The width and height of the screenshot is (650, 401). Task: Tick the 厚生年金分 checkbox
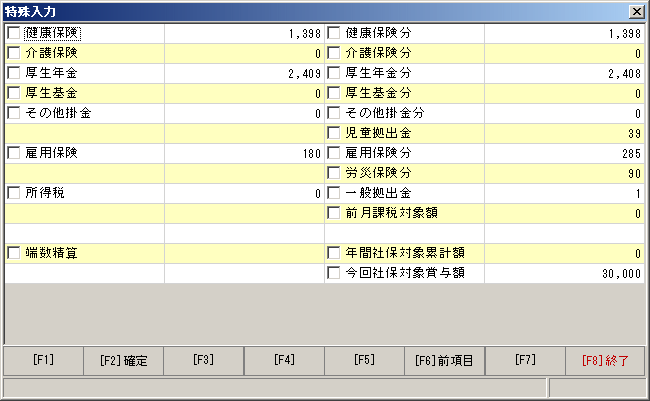tap(334, 73)
